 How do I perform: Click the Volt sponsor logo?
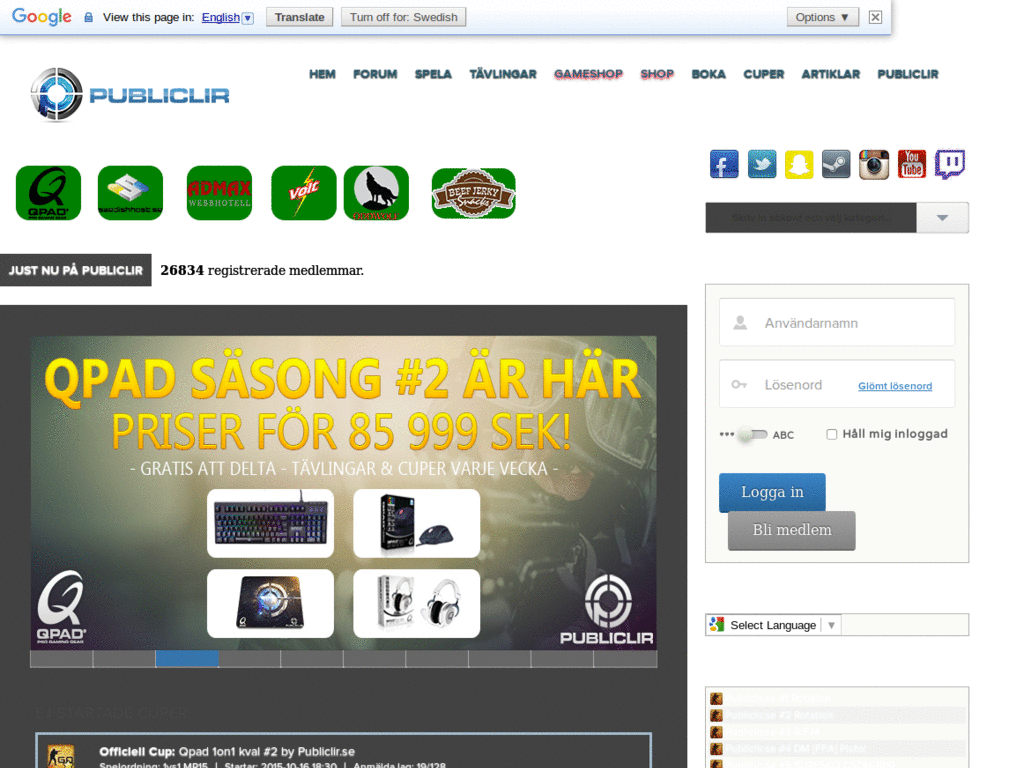pos(304,193)
